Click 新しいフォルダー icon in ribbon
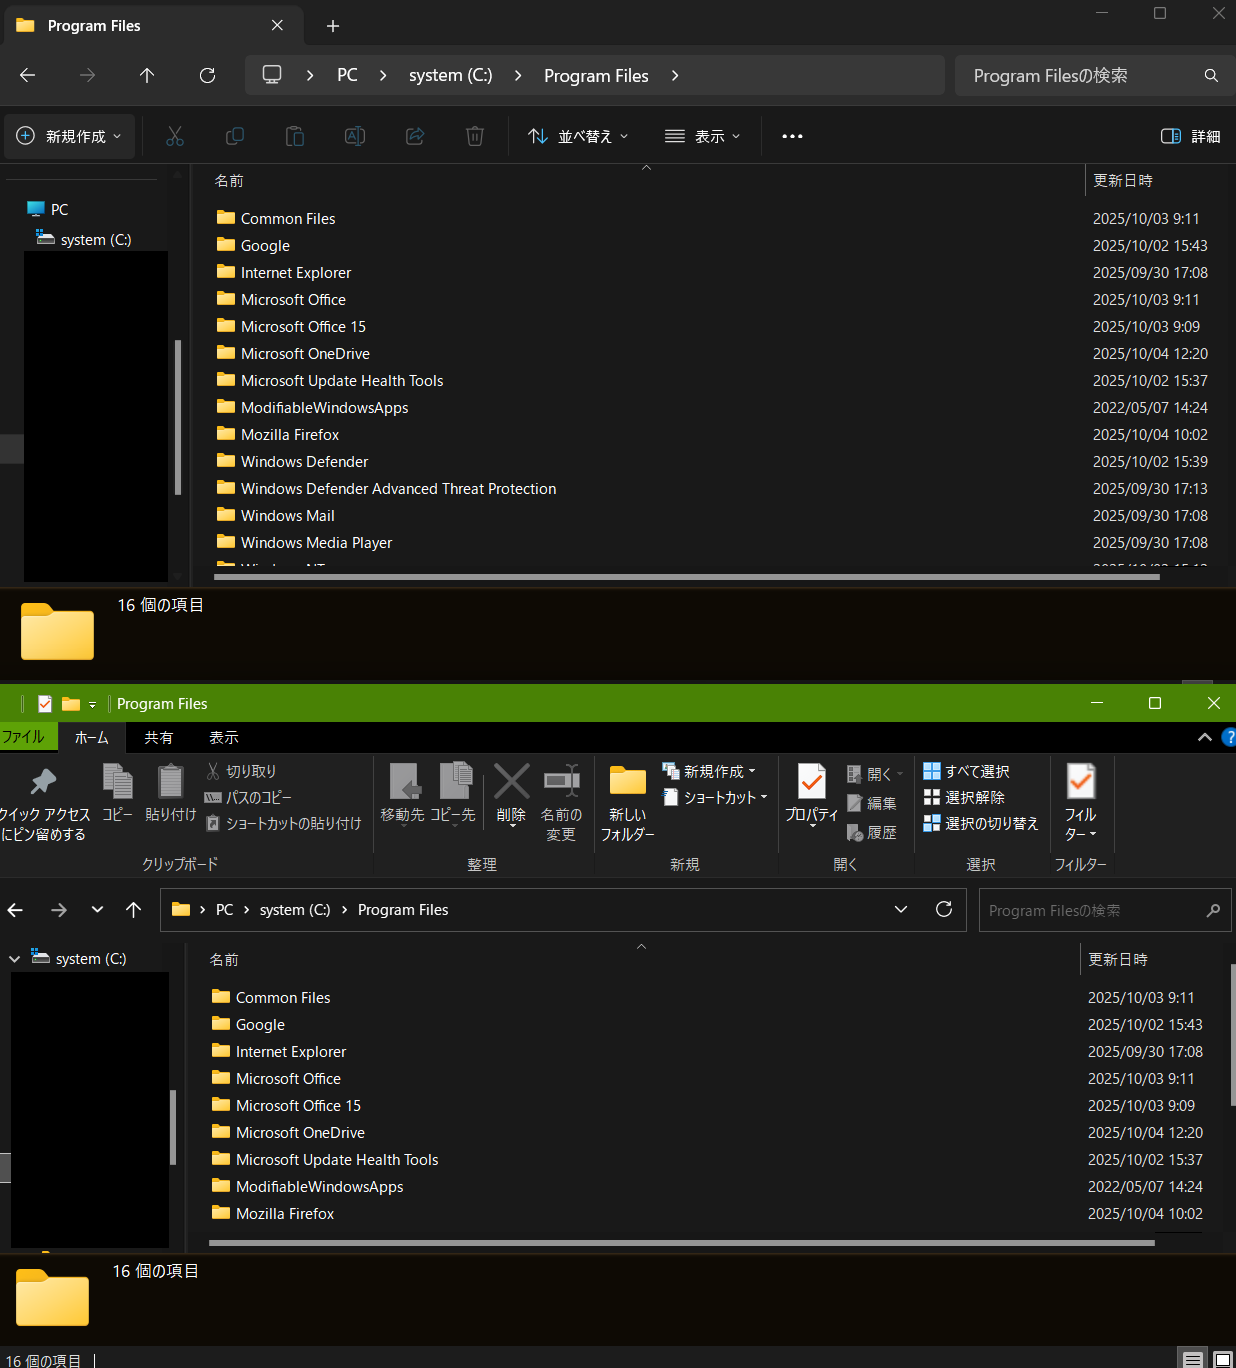 pos(628,782)
